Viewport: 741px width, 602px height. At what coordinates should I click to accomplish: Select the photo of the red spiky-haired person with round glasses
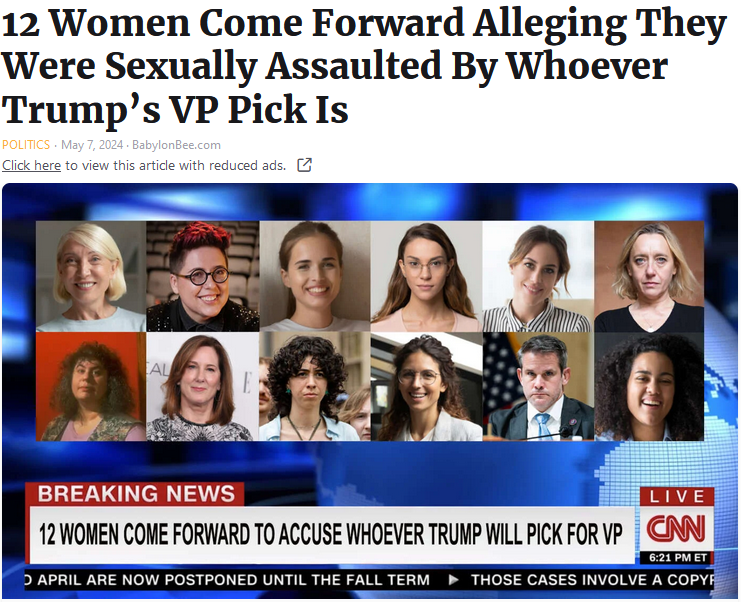[x=203, y=276]
